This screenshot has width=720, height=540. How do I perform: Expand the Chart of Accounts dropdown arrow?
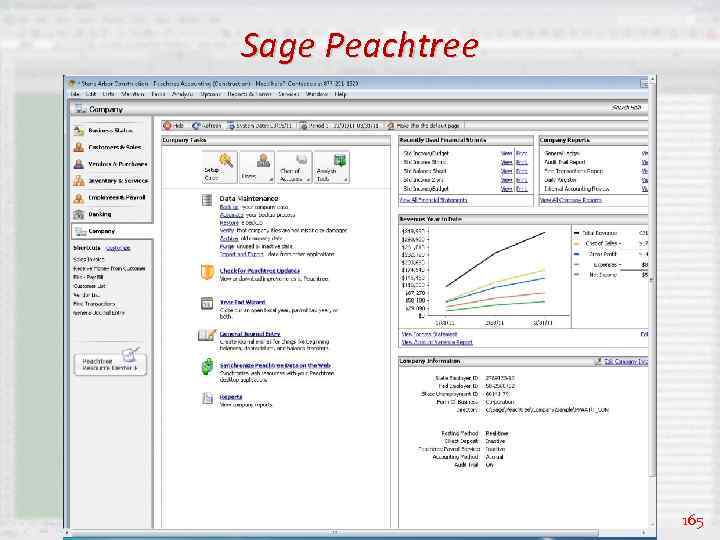[x=308, y=180]
